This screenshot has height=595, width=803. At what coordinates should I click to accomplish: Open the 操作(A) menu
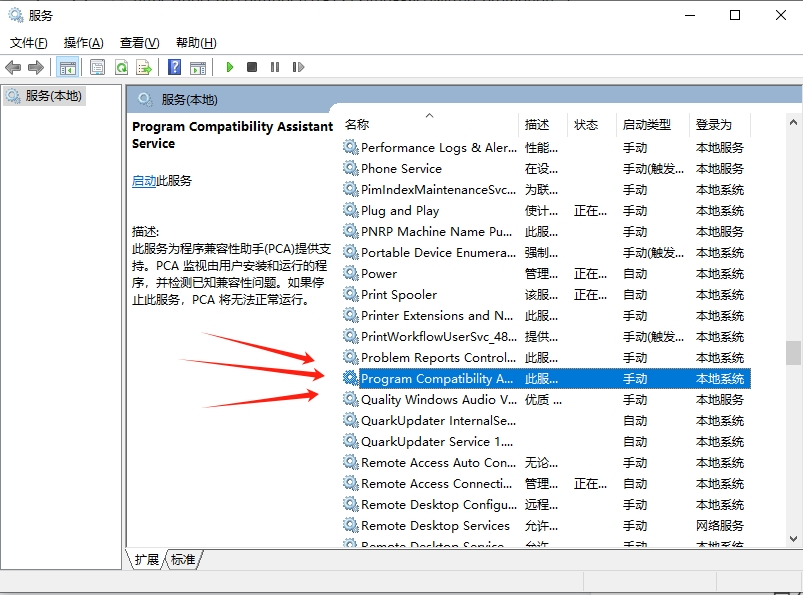point(83,43)
